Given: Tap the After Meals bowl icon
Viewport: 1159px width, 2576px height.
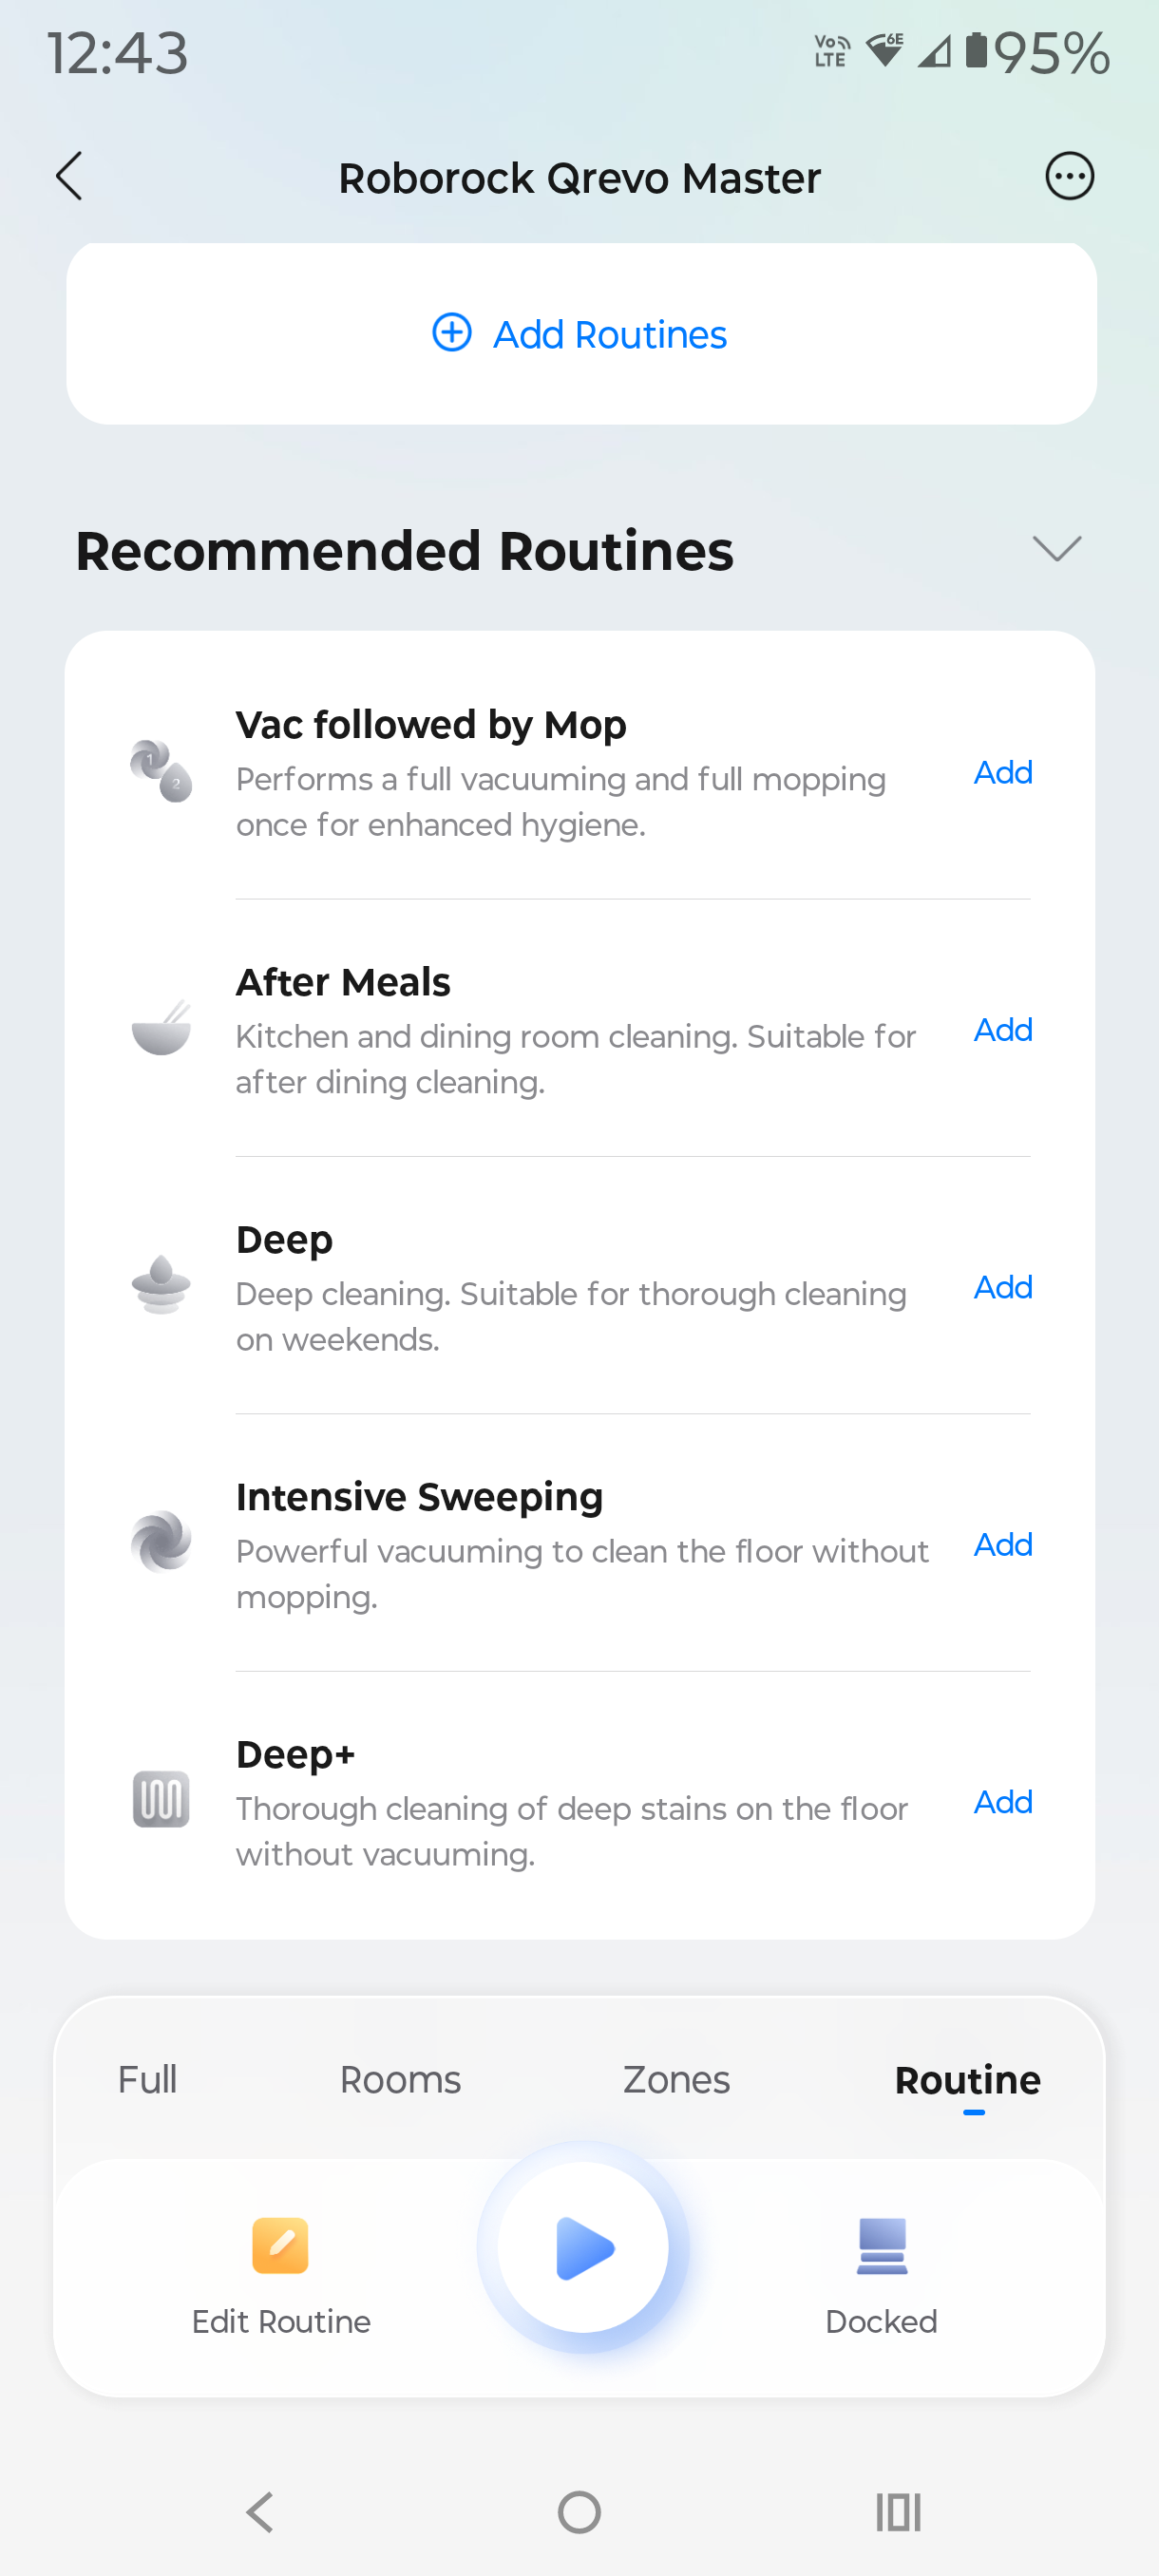Looking at the screenshot, I should tap(161, 1028).
